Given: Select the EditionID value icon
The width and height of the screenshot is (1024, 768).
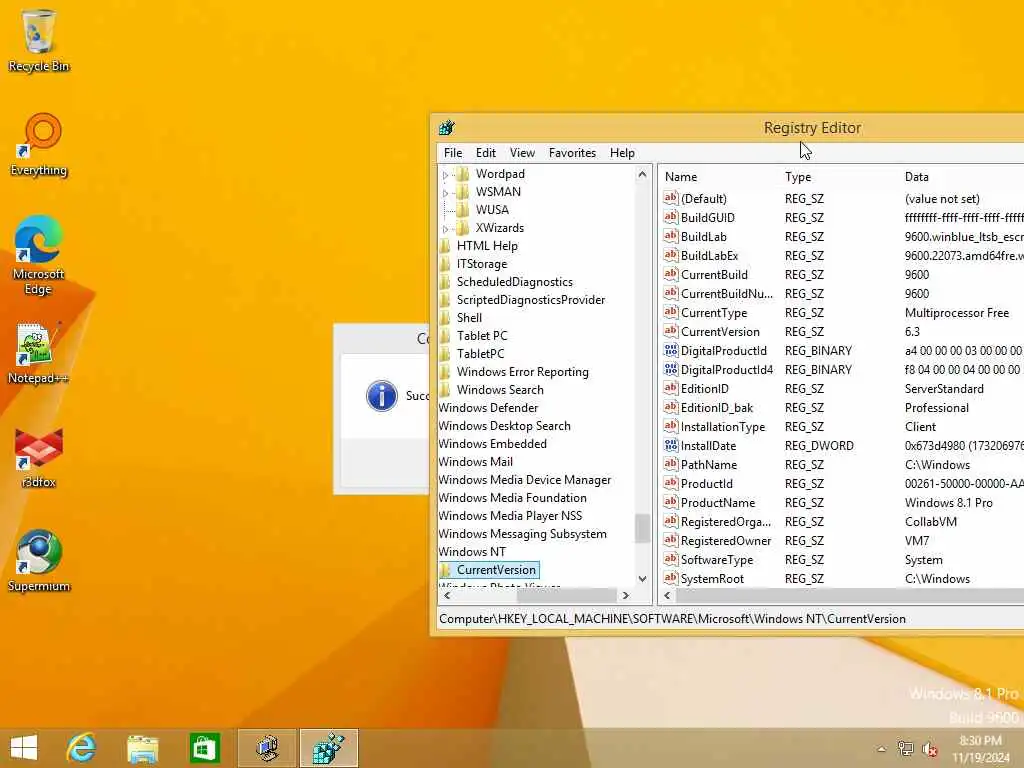Looking at the screenshot, I should [671, 389].
